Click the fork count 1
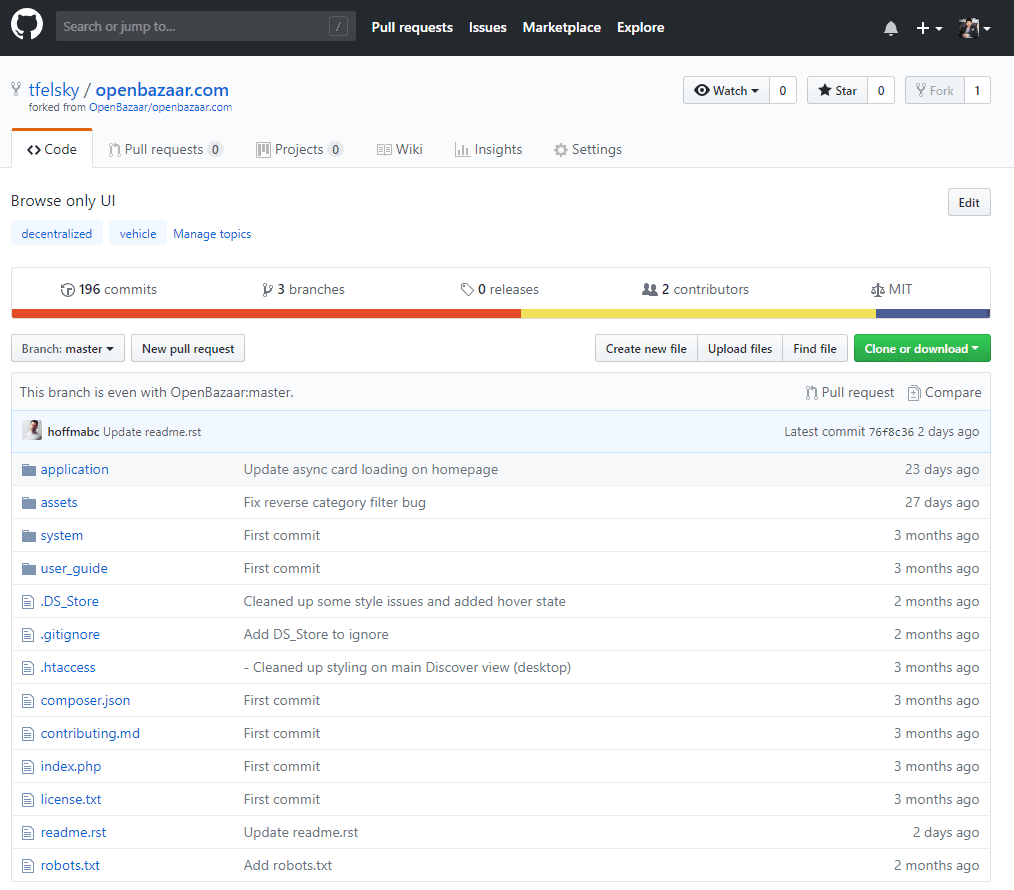Screen dimensions: 1014x890 [977, 91]
